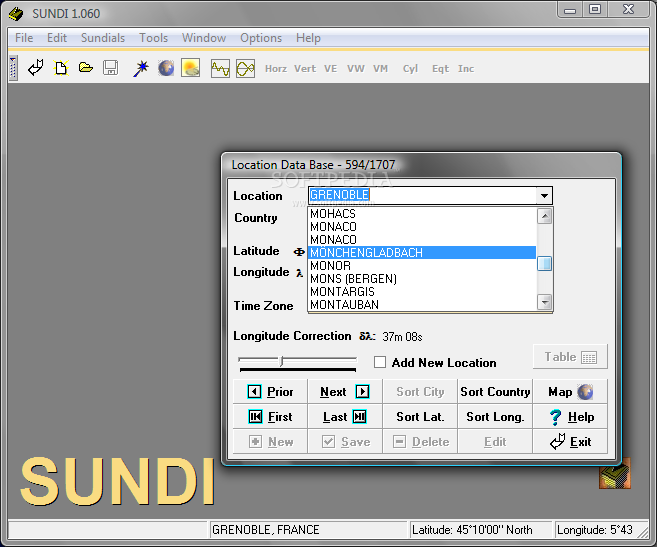Viewport: 657px width, 547px height.
Task: Open the analemma curve icon
Action: tap(246, 68)
